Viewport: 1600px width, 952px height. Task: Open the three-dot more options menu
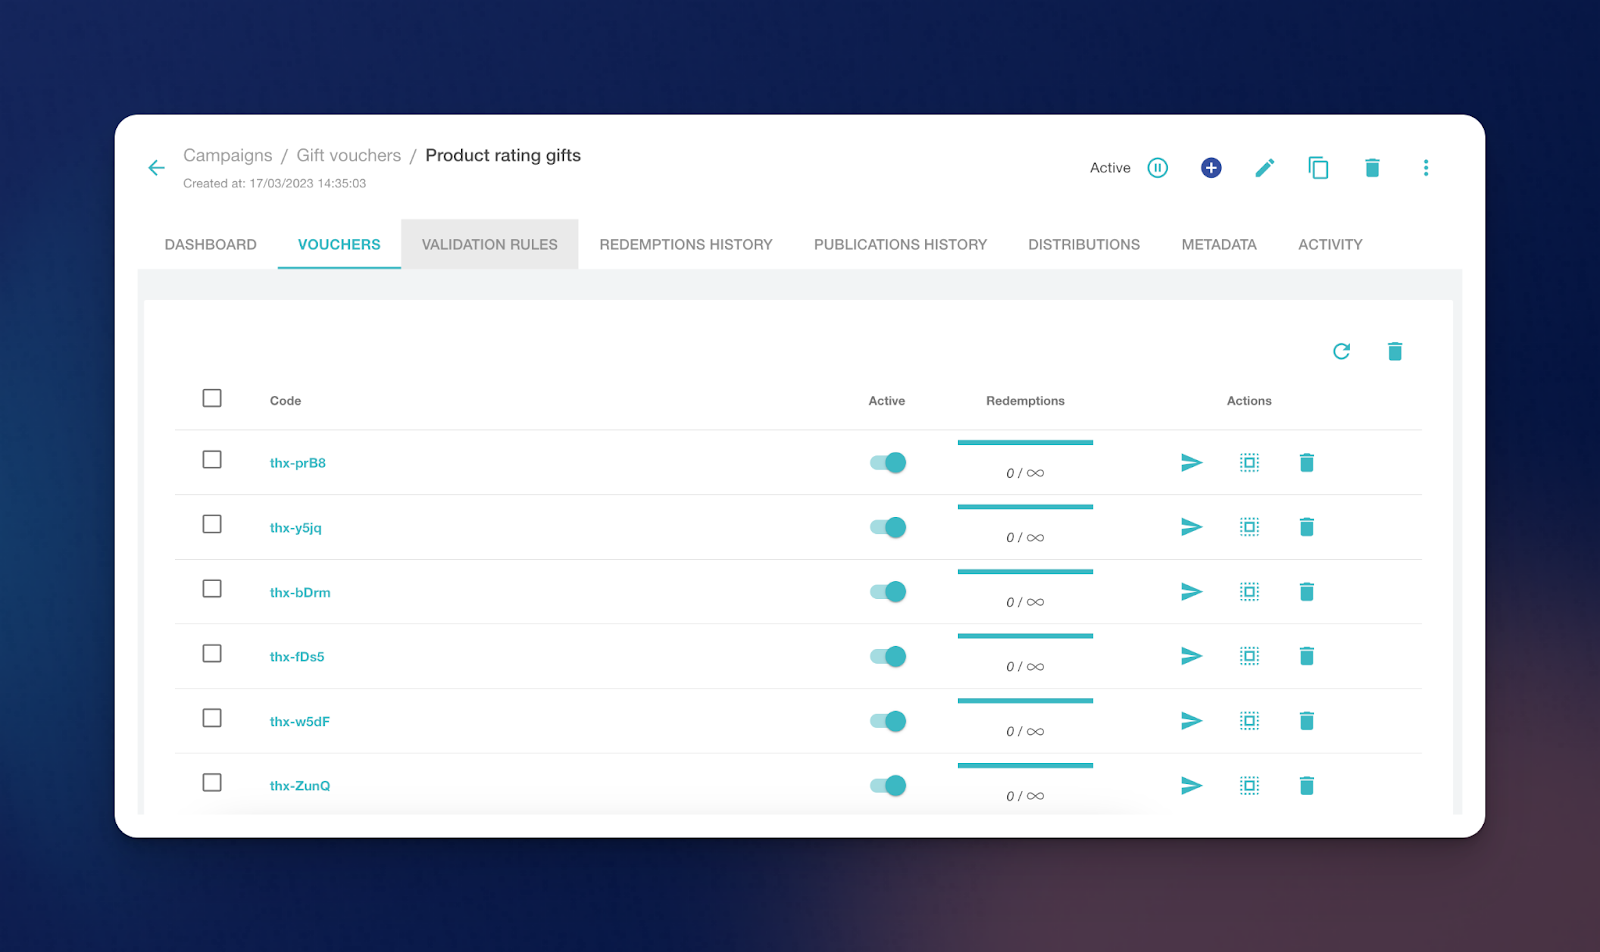pyautogui.click(x=1425, y=168)
